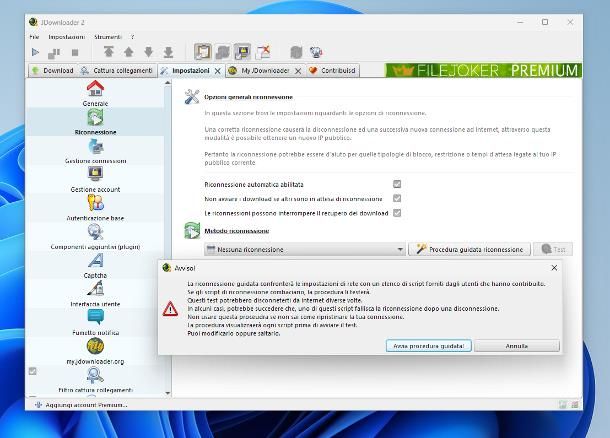Click the stop downloads square icon
Viewport: 610px width, 438px height.
pyautogui.click(x=75, y=52)
